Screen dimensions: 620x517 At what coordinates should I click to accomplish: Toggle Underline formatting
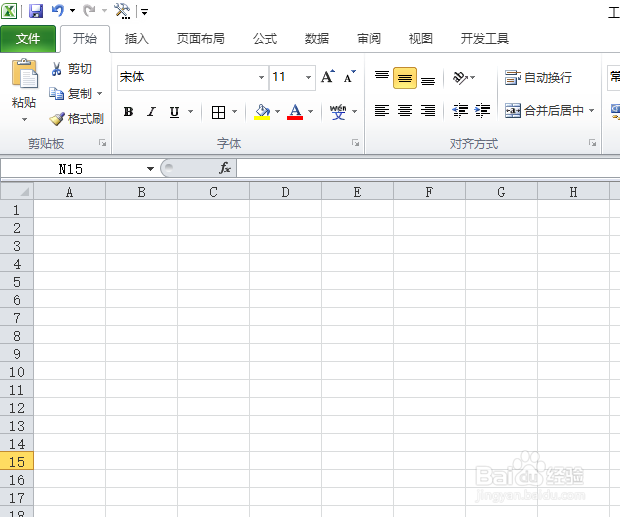pyautogui.click(x=174, y=112)
